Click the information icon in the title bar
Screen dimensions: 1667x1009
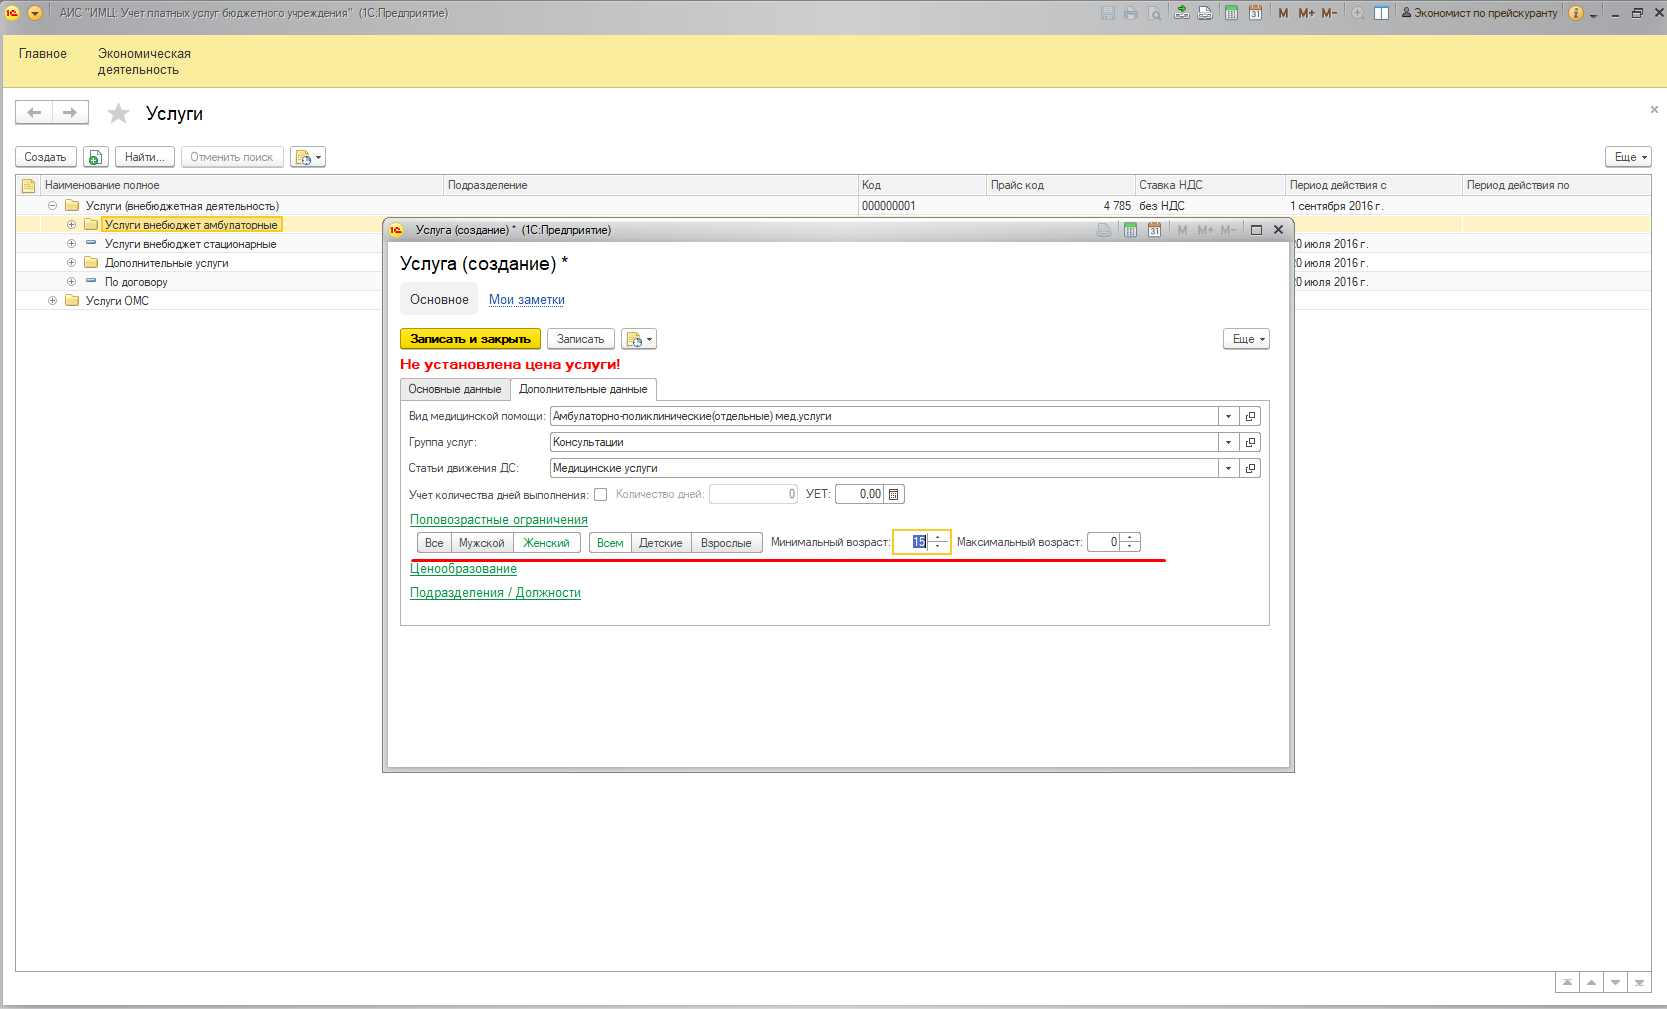pos(1576,13)
